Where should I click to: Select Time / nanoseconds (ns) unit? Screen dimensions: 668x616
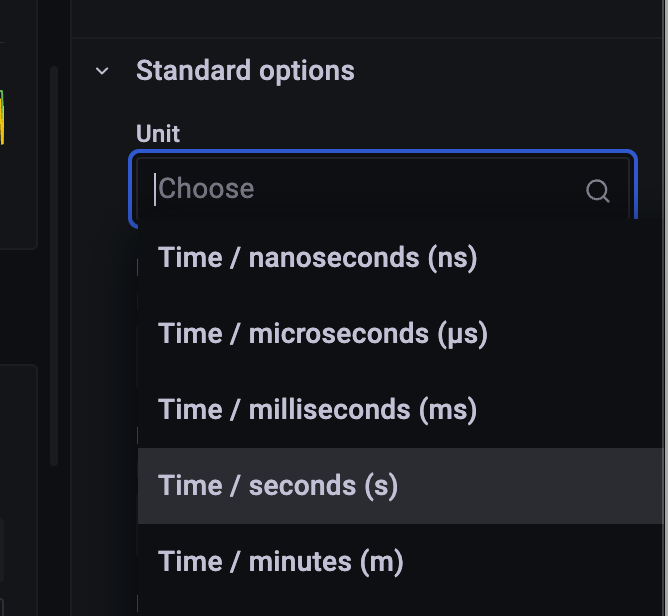tap(317, 258)
